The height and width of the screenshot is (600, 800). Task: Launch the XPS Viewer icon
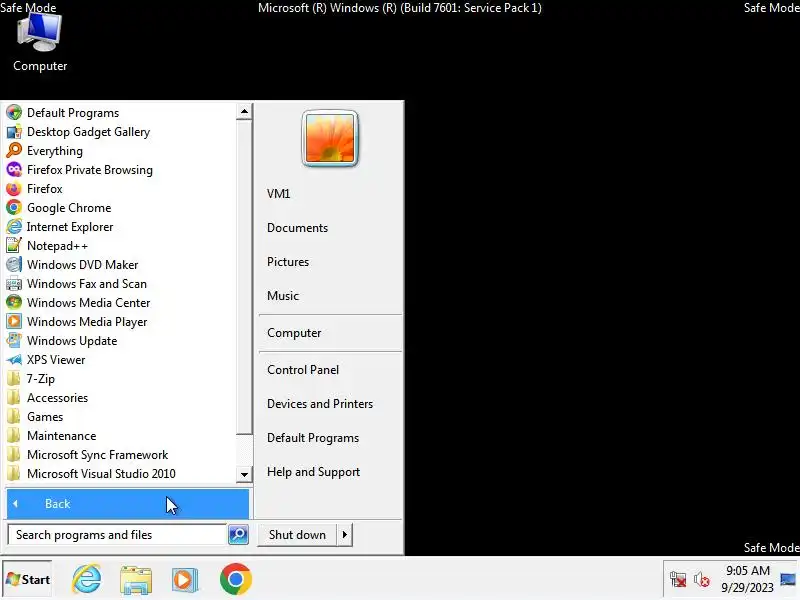14,360
